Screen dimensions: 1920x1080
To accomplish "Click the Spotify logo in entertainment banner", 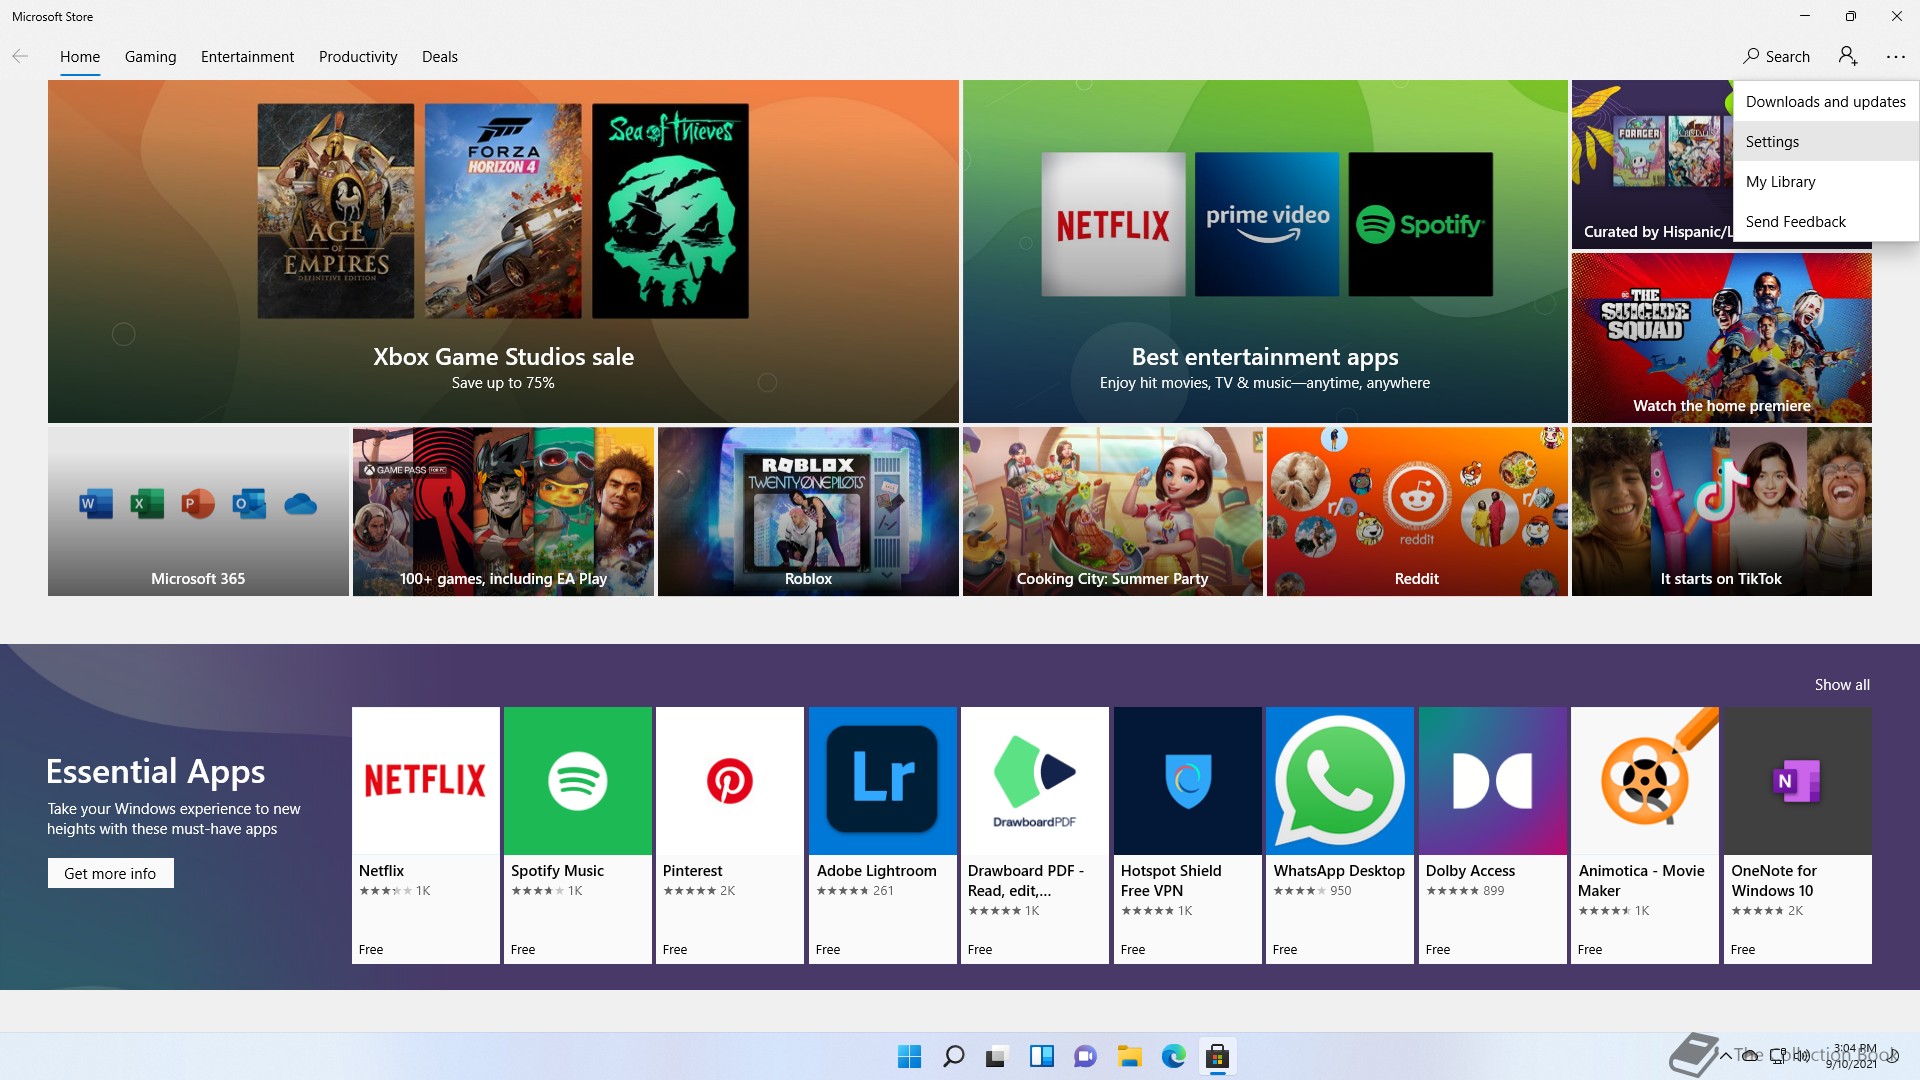I will click(1420, 224).
